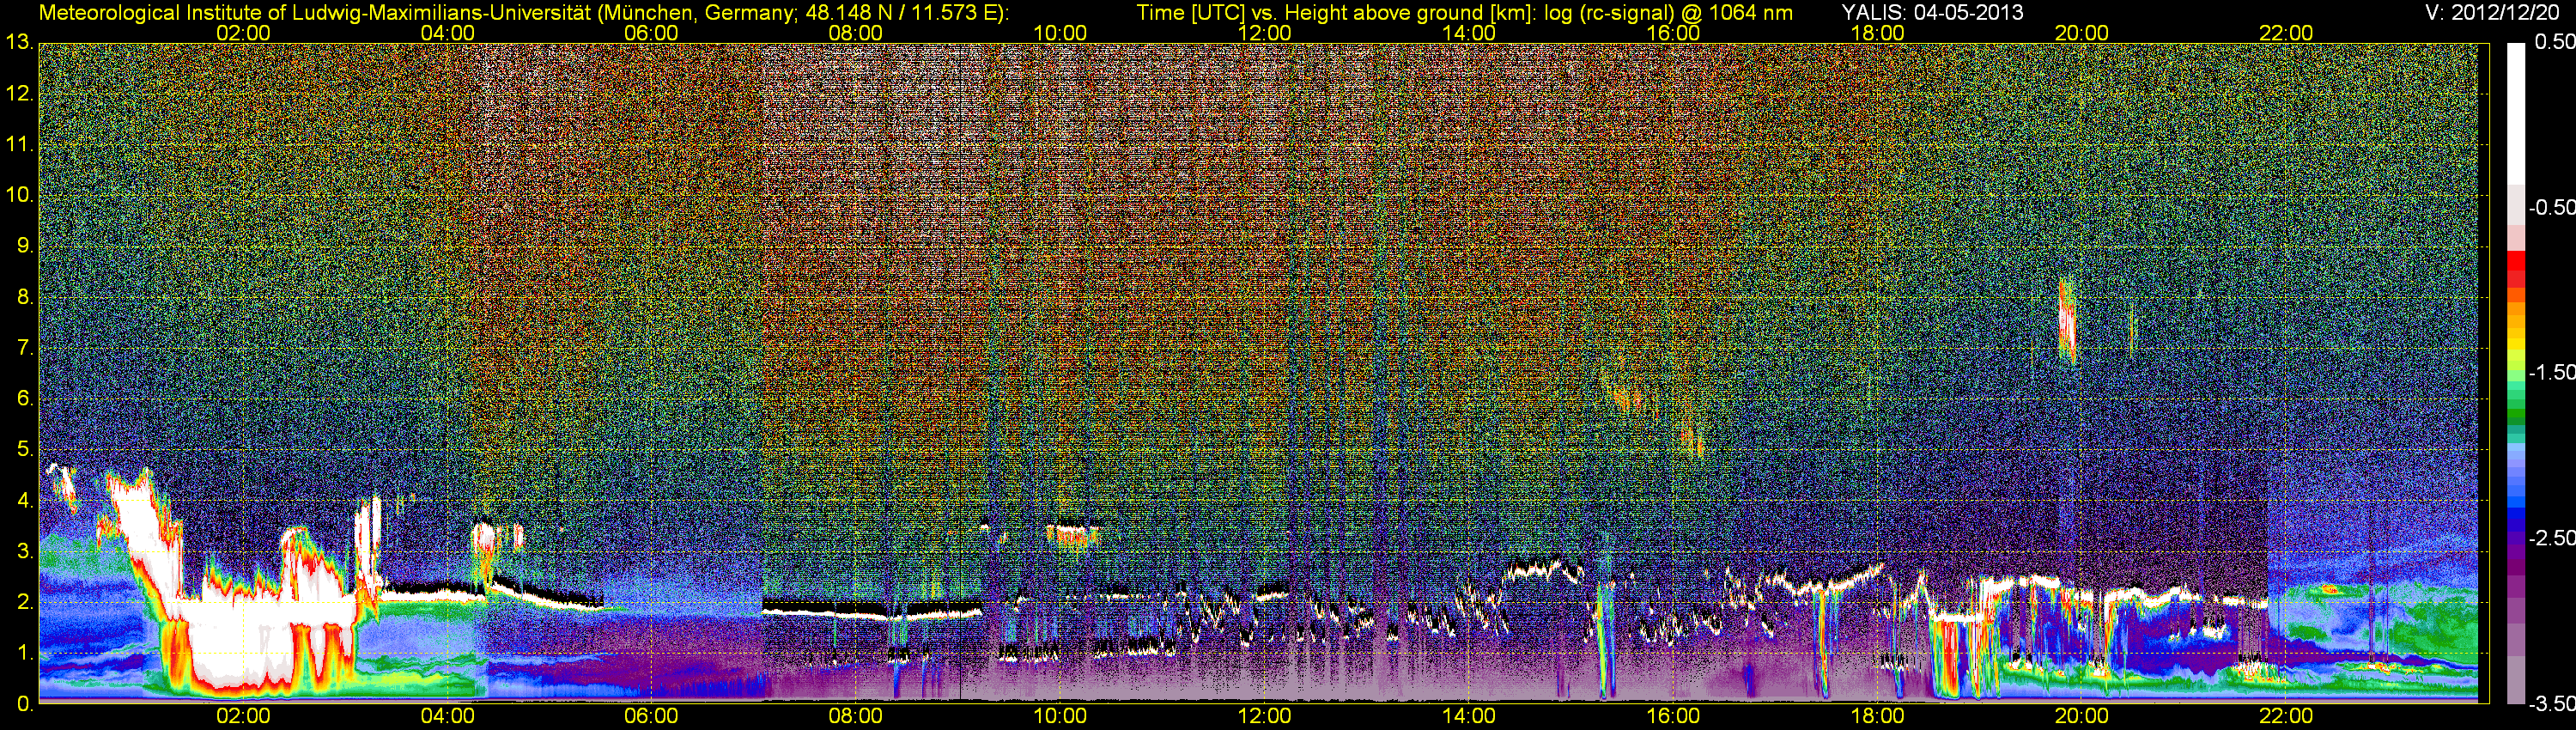Click the 12 km height axis label
2576x730 pixels.
tap(19, 94)
